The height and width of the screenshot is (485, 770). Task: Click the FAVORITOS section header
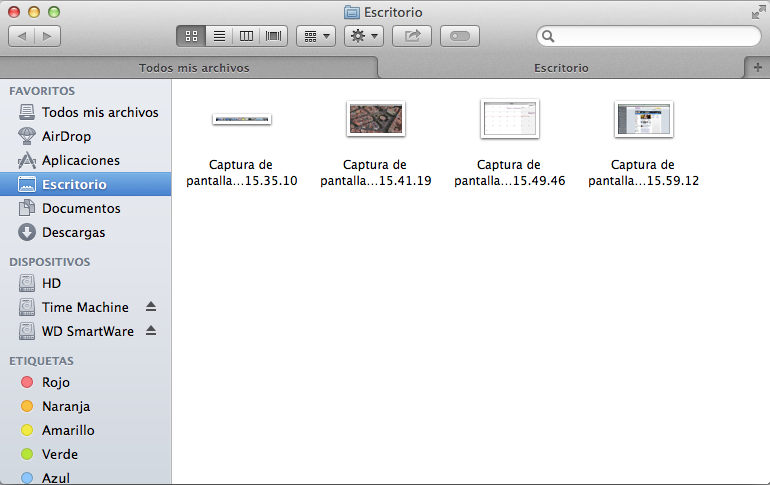point(42,91)
